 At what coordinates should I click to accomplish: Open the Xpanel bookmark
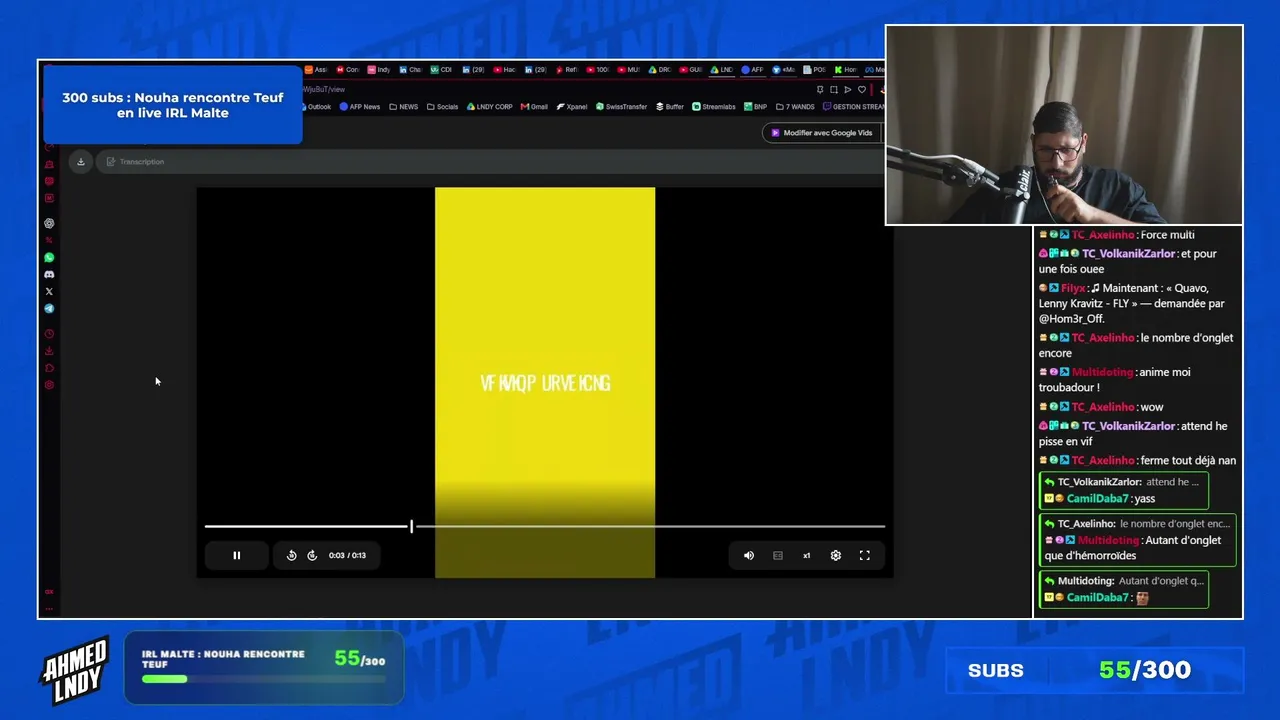click(572, 107)
